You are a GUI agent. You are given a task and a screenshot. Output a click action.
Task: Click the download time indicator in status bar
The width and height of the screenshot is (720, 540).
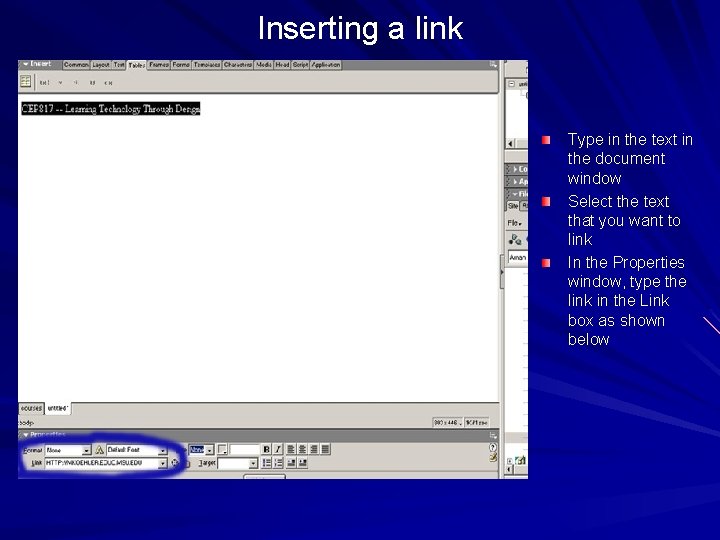[477, 422]
